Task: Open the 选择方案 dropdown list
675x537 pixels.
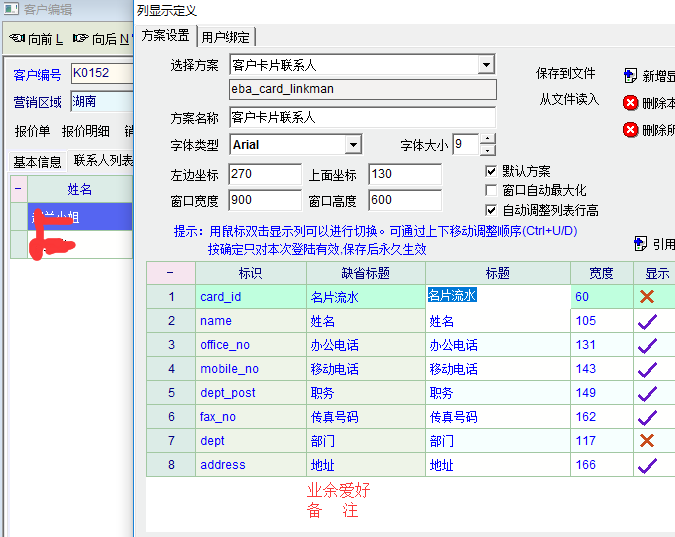Action: [x=486, y=65]
